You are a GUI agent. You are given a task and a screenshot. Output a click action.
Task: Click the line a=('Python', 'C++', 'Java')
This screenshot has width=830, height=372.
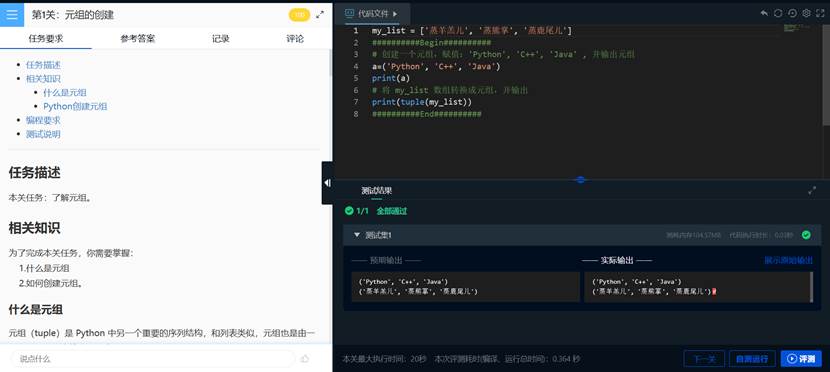436,67
